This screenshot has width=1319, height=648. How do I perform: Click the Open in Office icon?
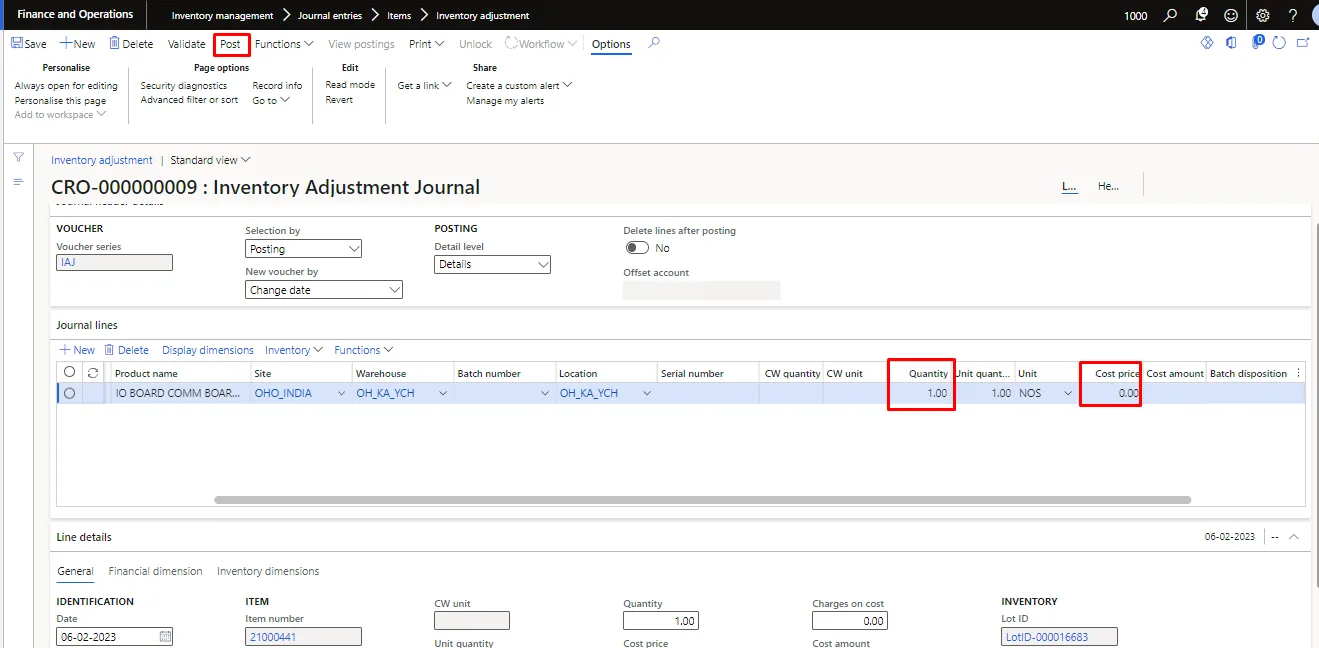point(1231,43)
